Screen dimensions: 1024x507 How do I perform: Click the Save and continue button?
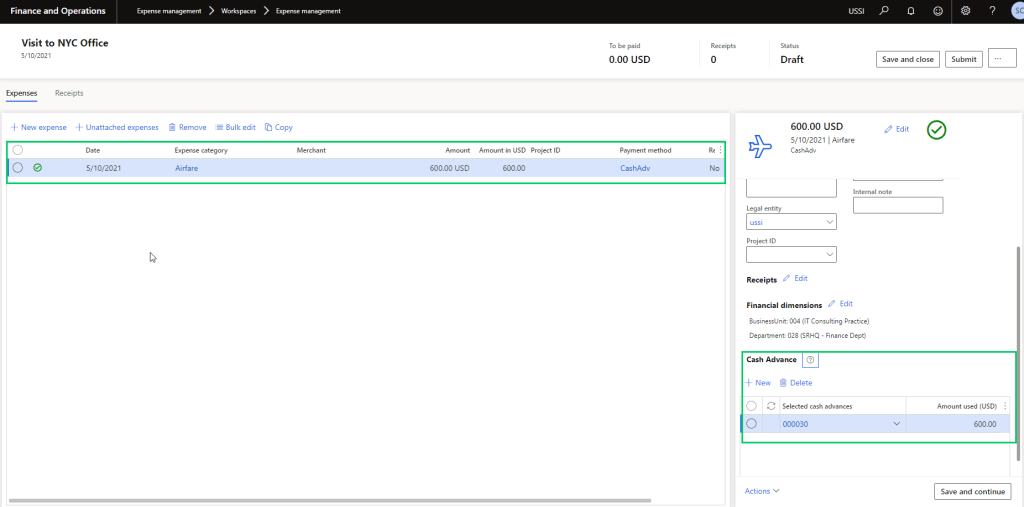tap(972, 491)
